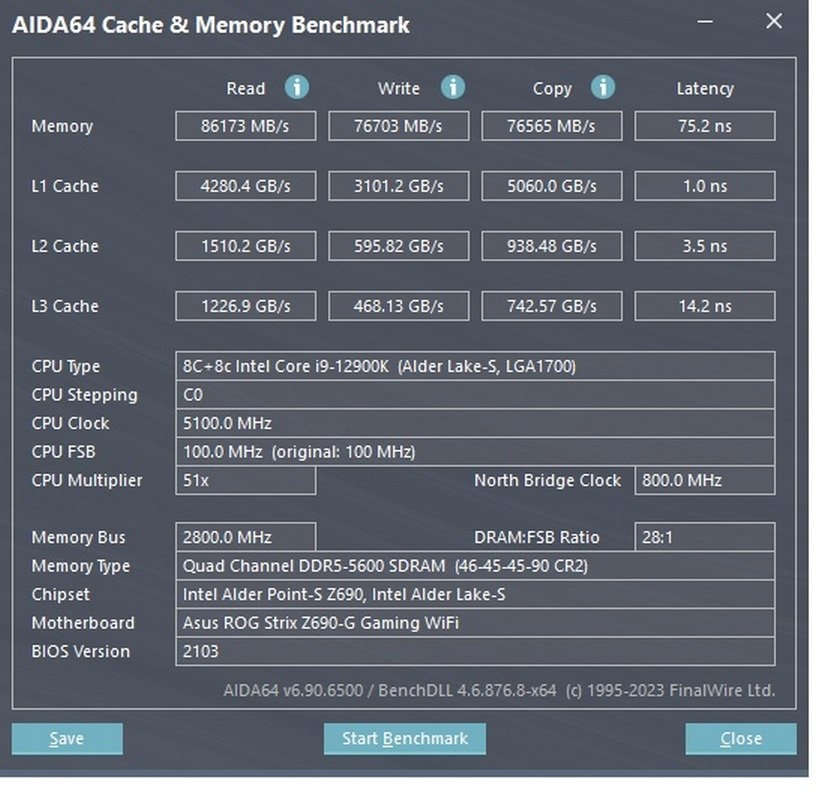This screenshot has width=825, height=792.
Task: Click the Start Benchmark button
Action: pos(405,739)
